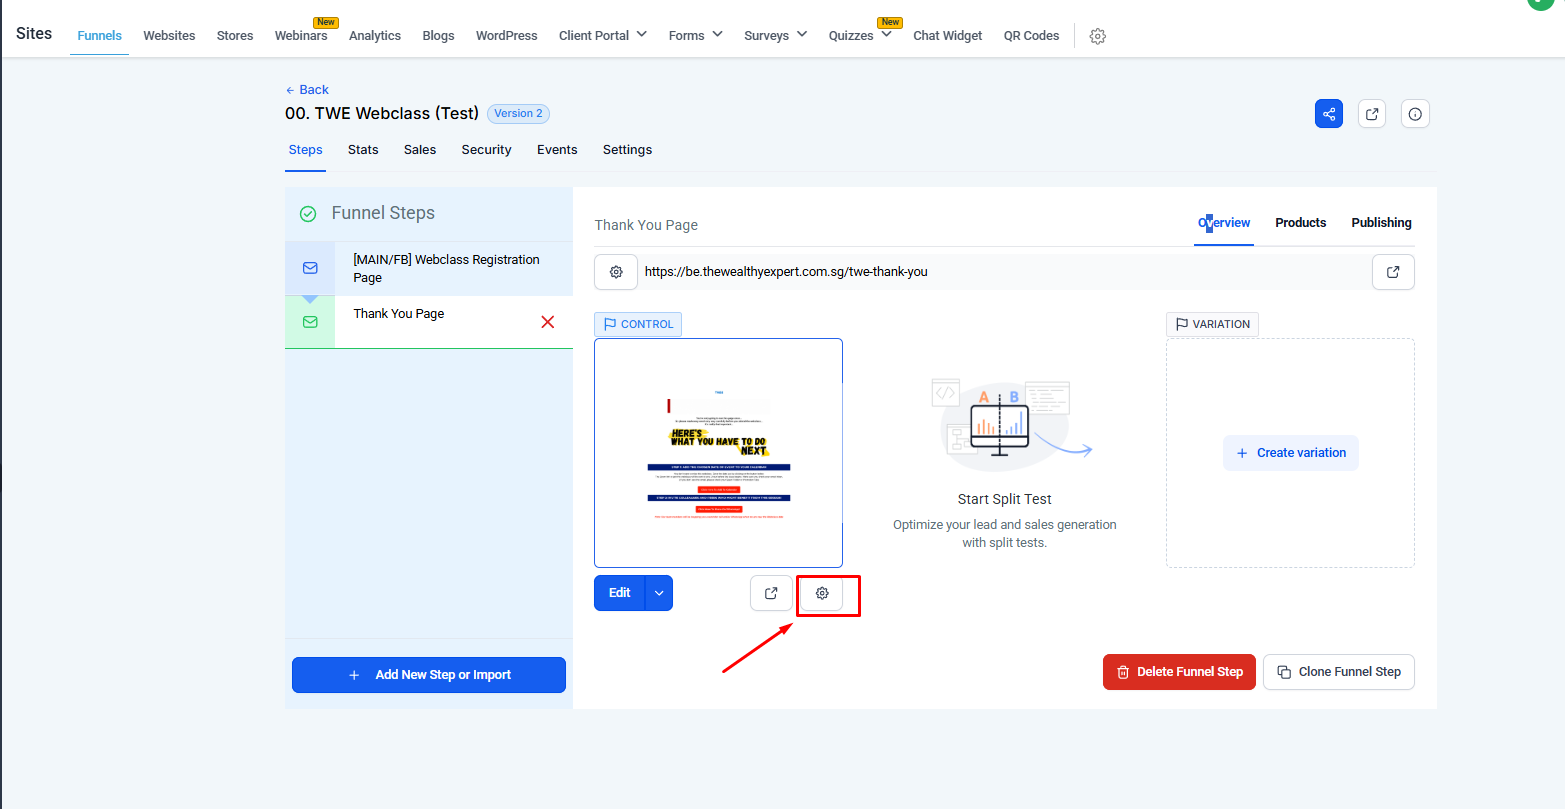Select the control page thumbnail preview
The height and width of the screenshot is (809, 1565).
pyautogui.click(x=718, y=453)
